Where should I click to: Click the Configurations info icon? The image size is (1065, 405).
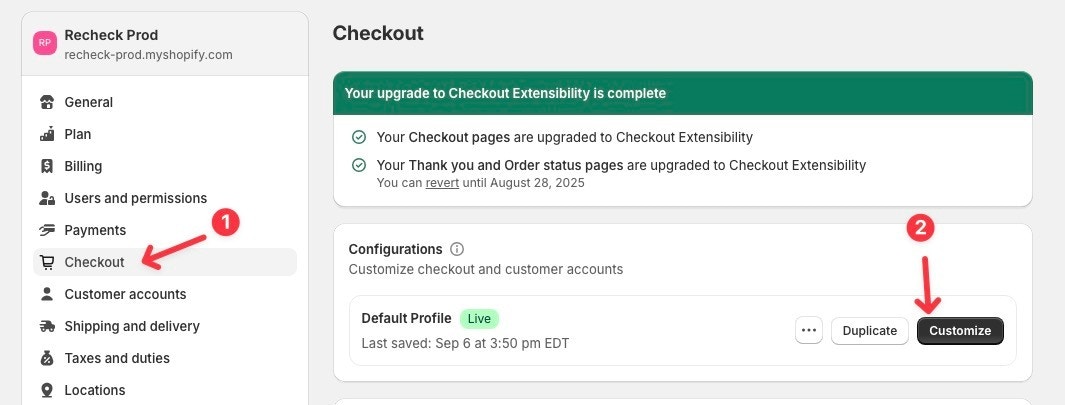click(457, 249)
